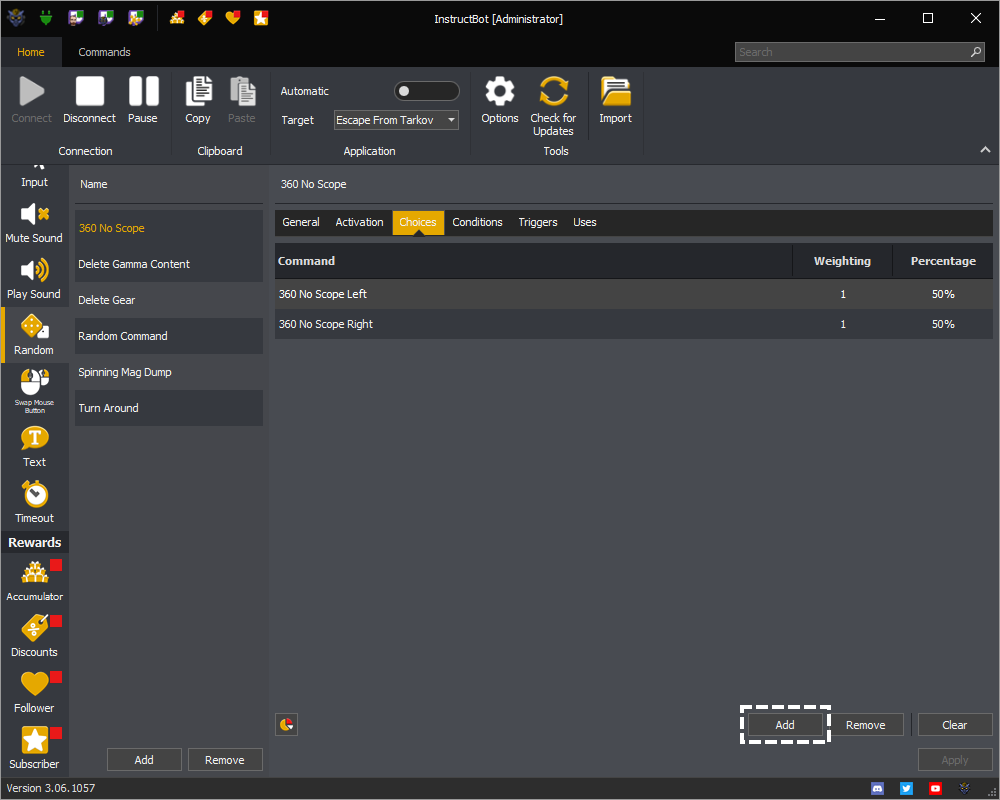The image size is (1000, 800).
Task: Click the InstructBot logo in title bar
Action: tap(16, 18)
